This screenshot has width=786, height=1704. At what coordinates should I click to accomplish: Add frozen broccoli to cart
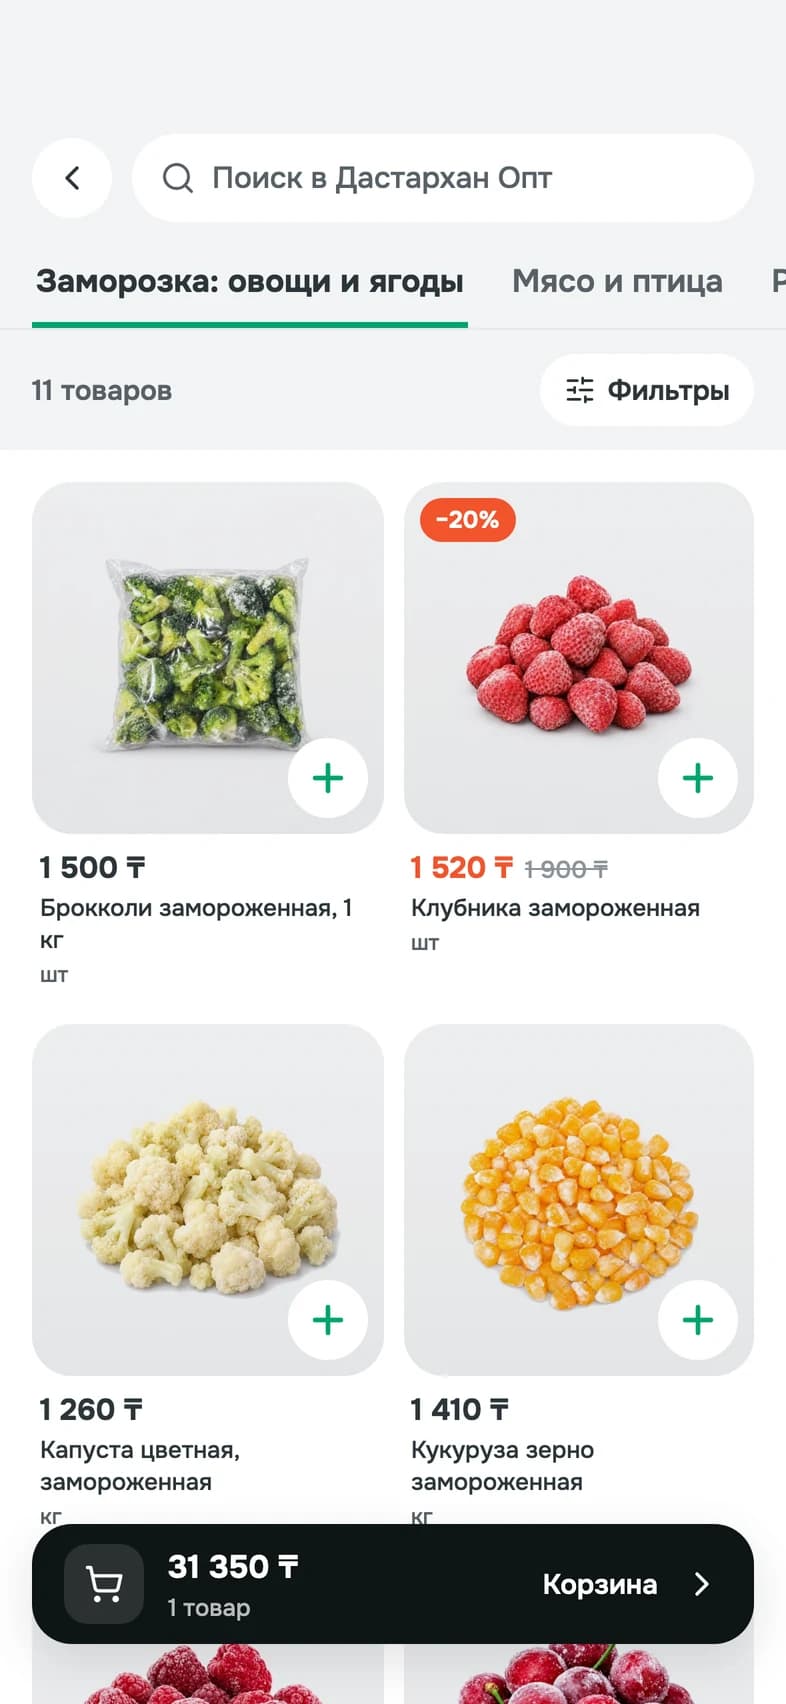(328, 778)
